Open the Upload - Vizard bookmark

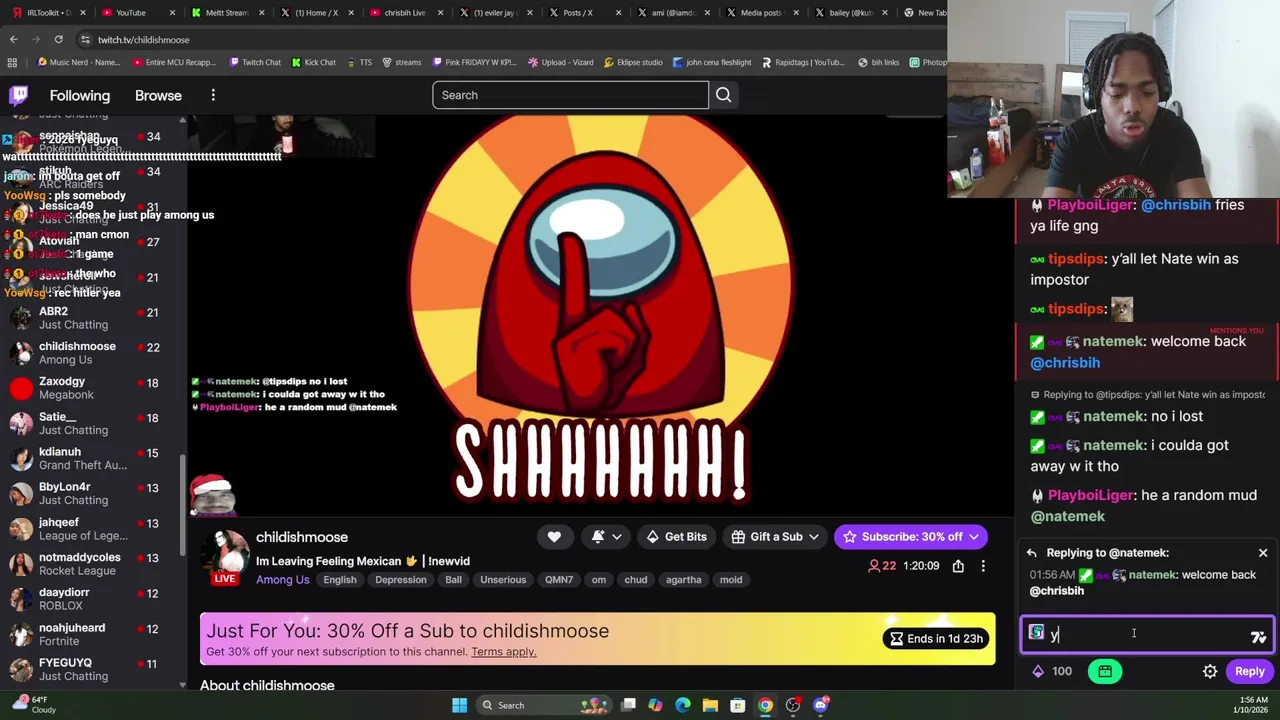tap(561, 62)
